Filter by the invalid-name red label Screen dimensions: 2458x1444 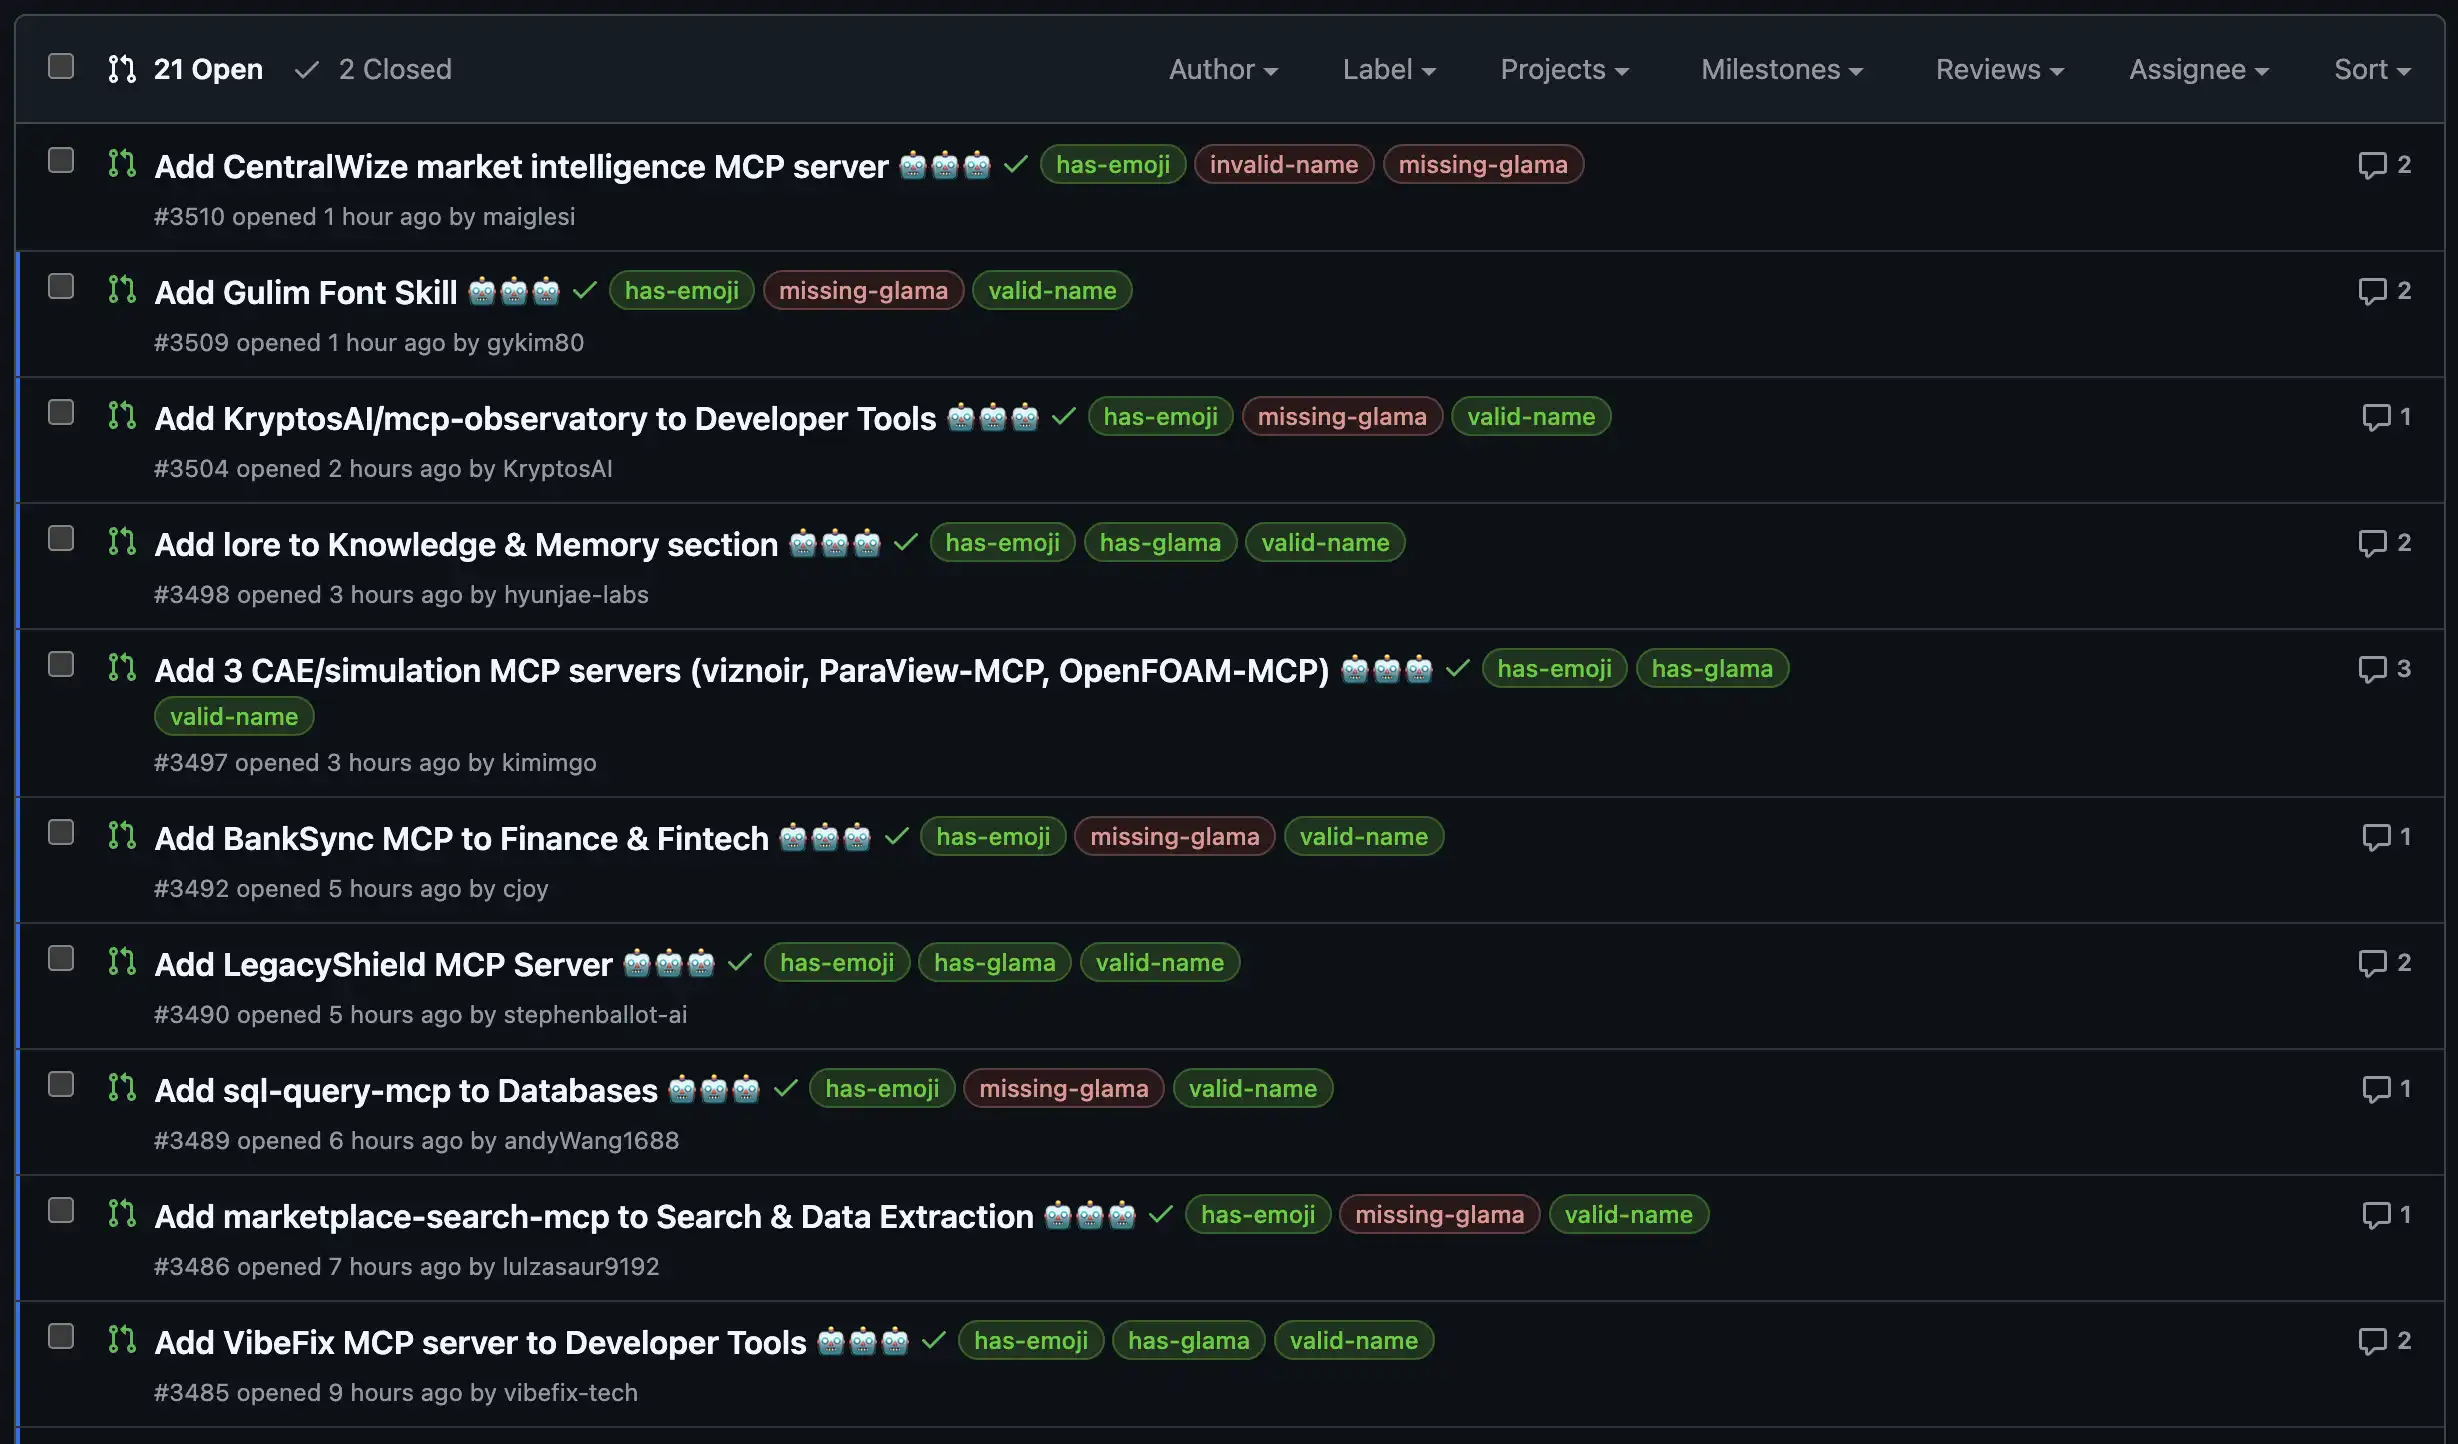(1283, 165)
